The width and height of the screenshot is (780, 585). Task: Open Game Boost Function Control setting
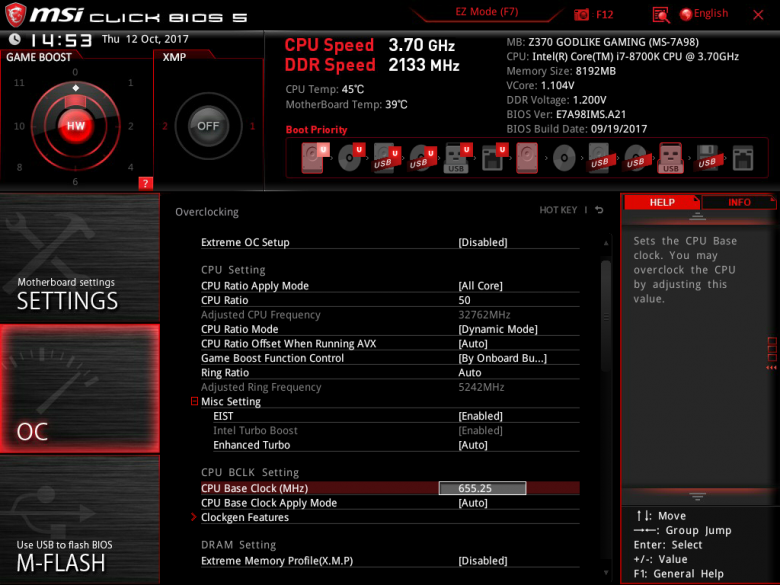390,358
